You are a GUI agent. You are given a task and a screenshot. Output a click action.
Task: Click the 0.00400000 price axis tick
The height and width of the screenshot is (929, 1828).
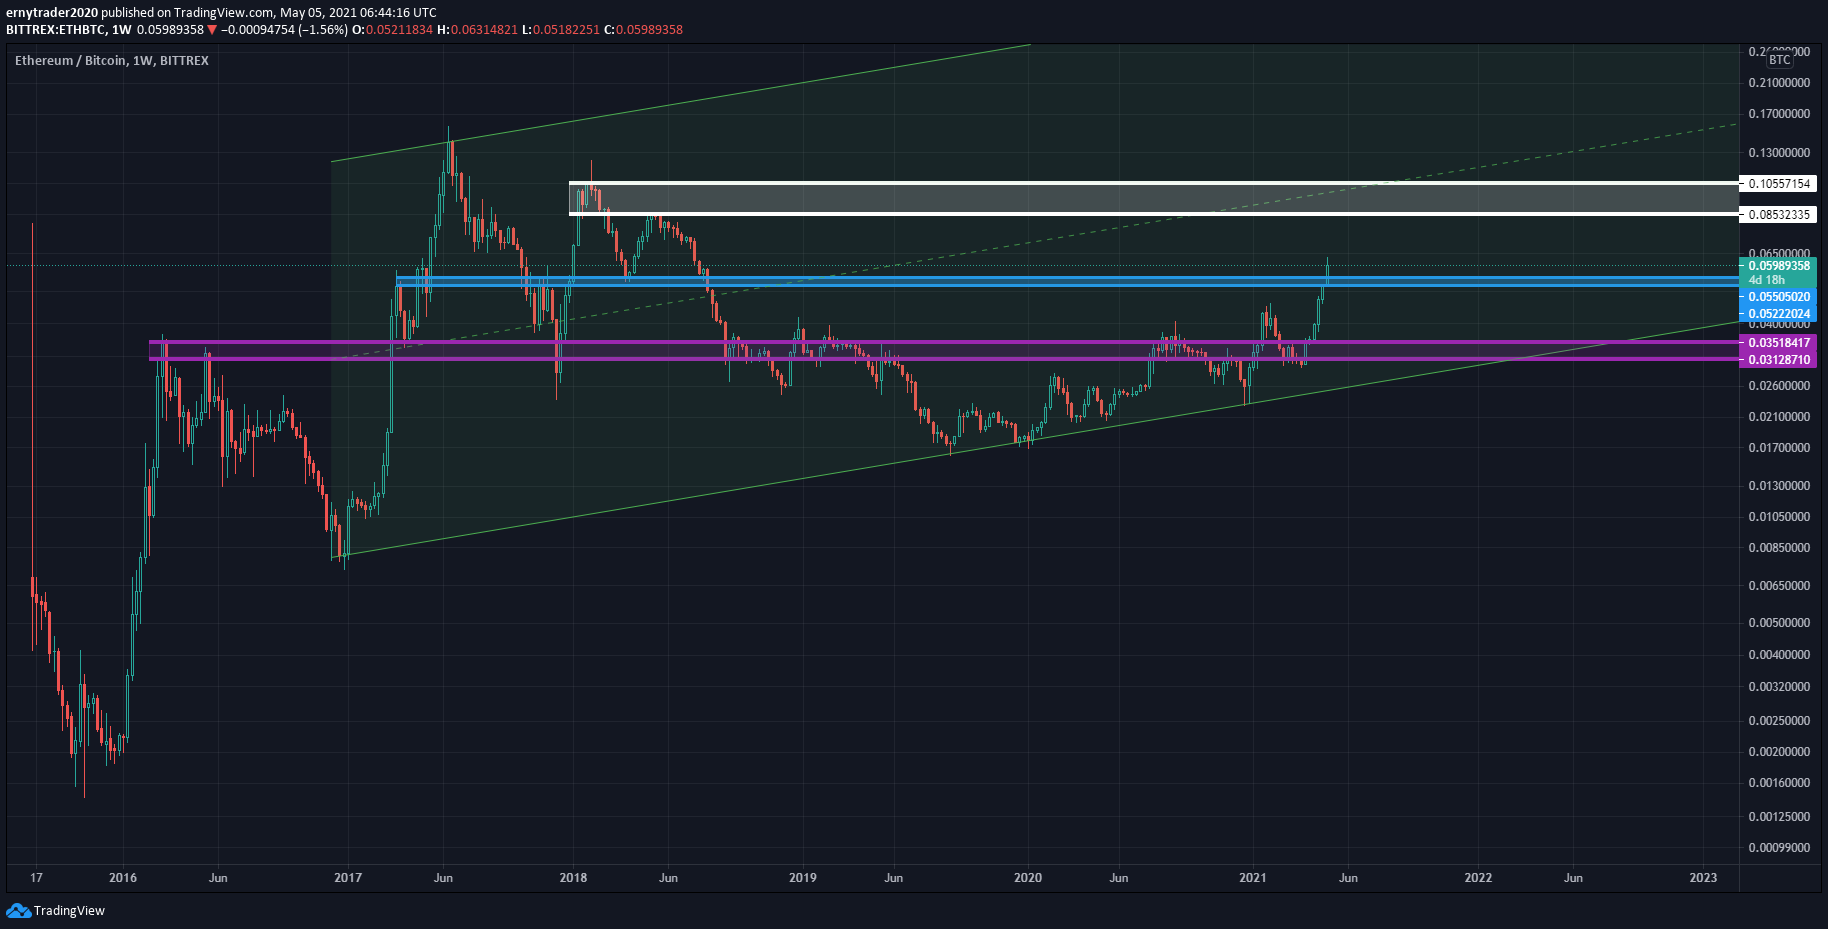coord(1779,655)
